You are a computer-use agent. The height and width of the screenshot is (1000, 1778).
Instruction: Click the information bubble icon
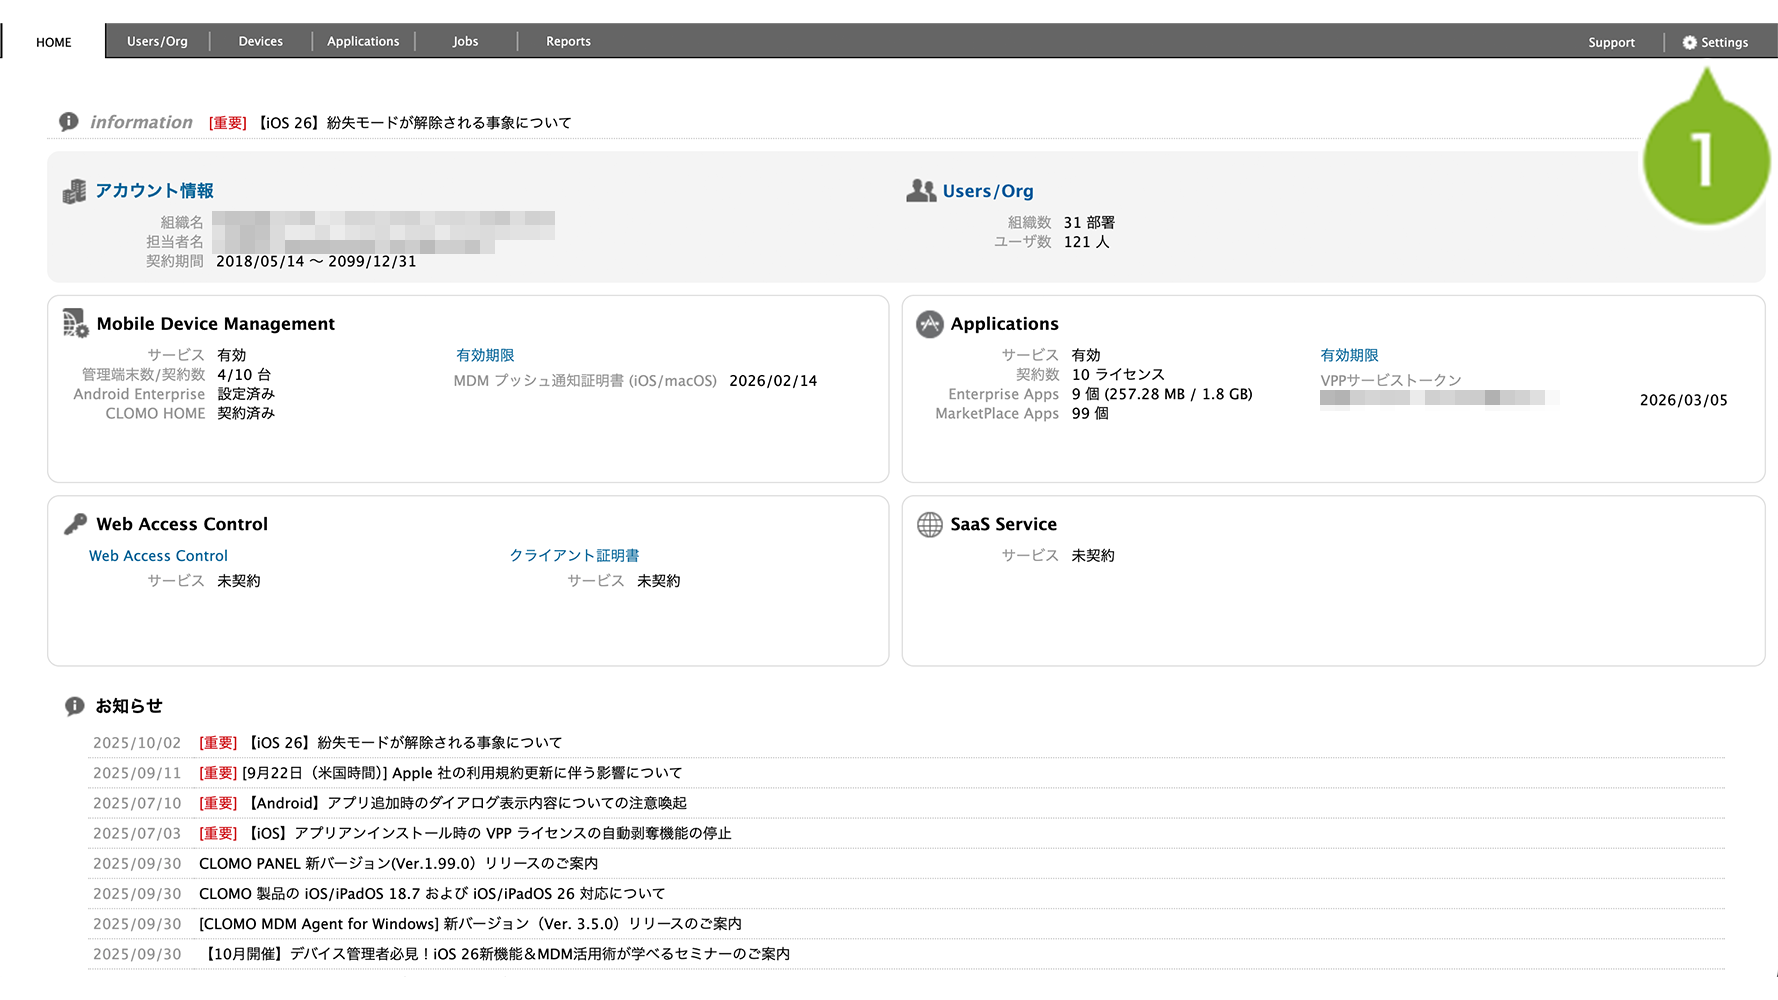point(69,122)
